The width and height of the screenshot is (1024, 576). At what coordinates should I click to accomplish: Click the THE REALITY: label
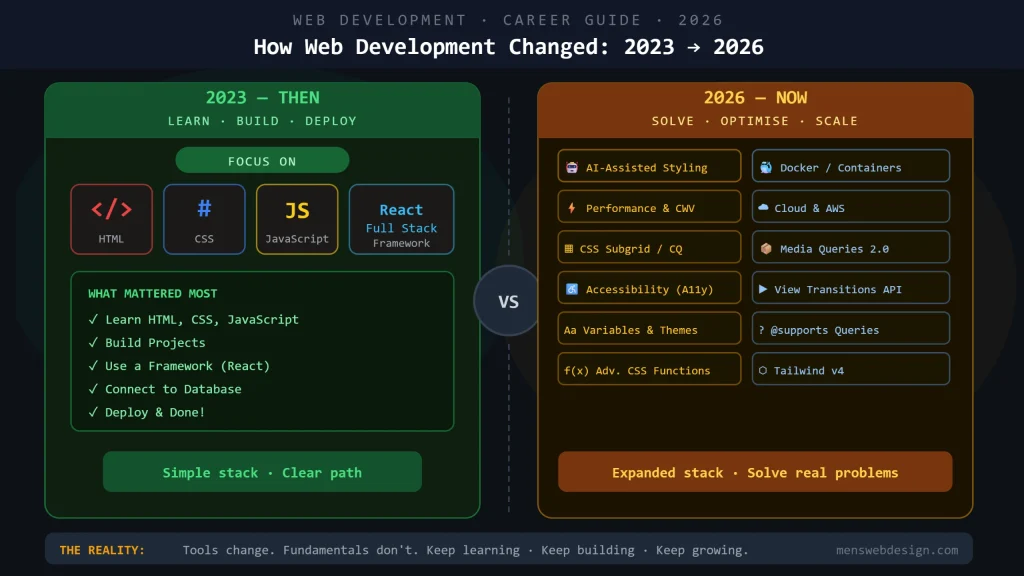[102, 550]
